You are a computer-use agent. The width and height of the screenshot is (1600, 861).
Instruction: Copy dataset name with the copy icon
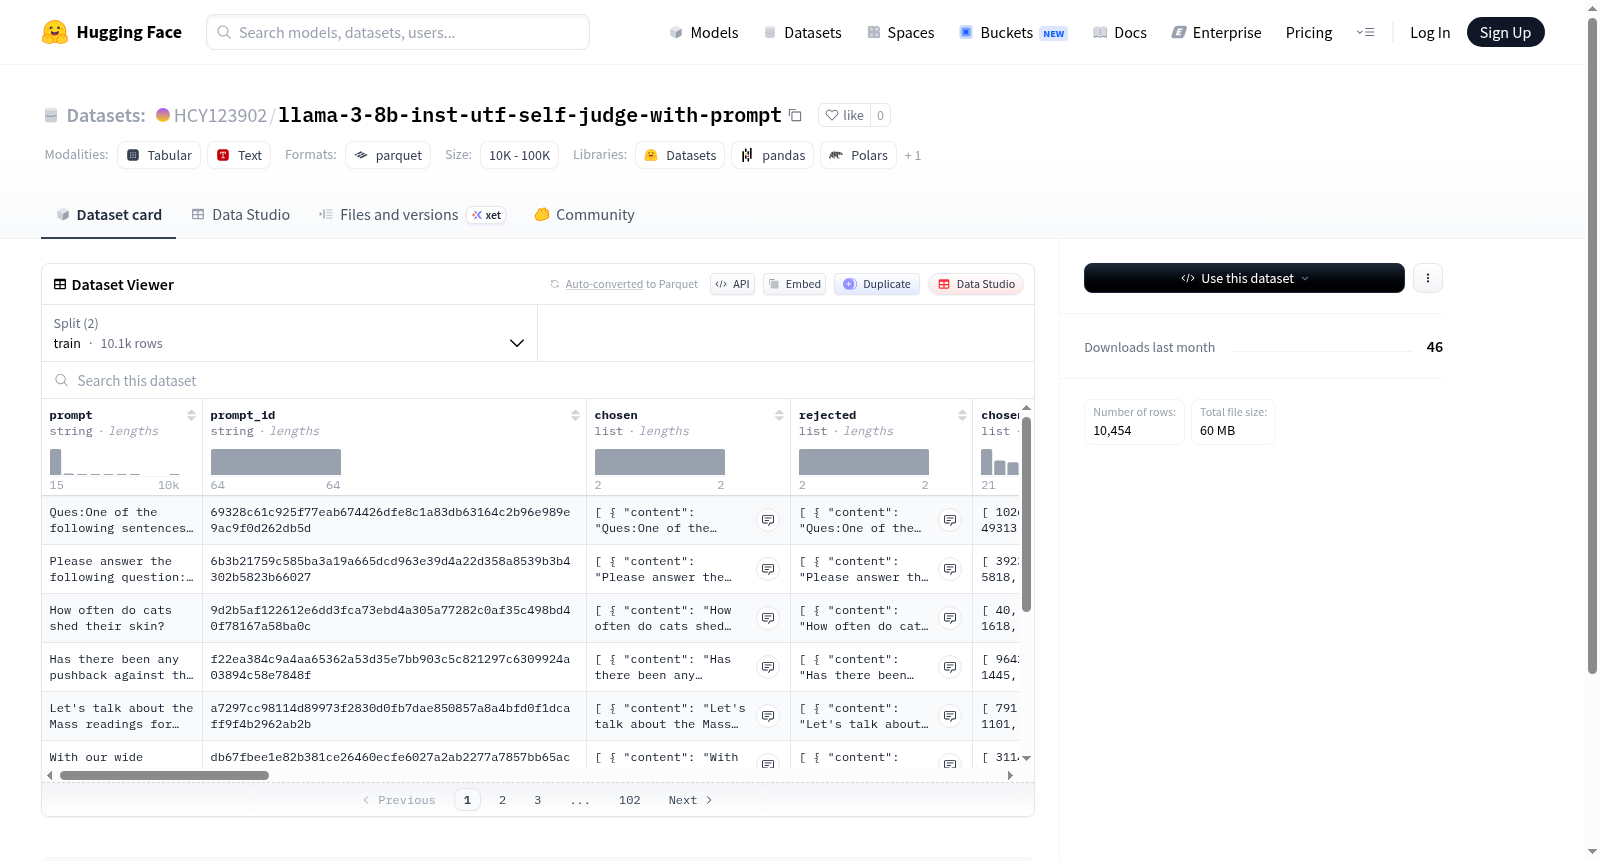point(795,115)
